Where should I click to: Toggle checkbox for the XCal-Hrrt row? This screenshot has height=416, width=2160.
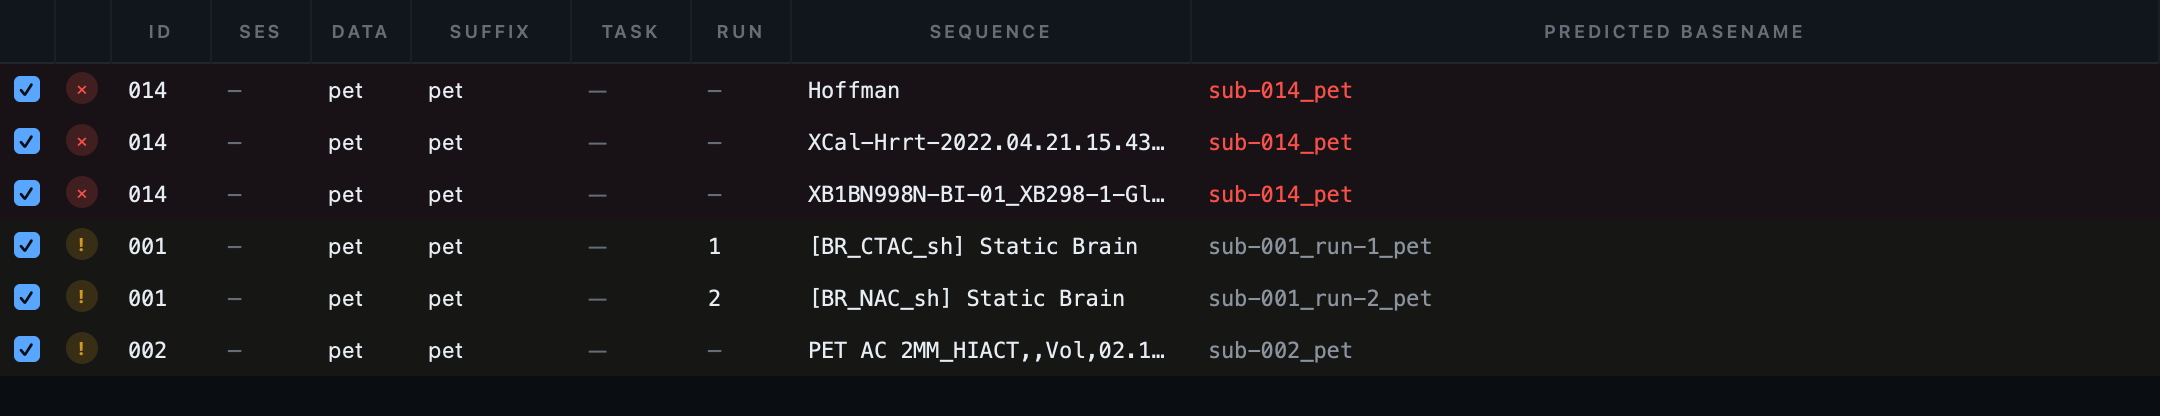click(x=27, y=142)
